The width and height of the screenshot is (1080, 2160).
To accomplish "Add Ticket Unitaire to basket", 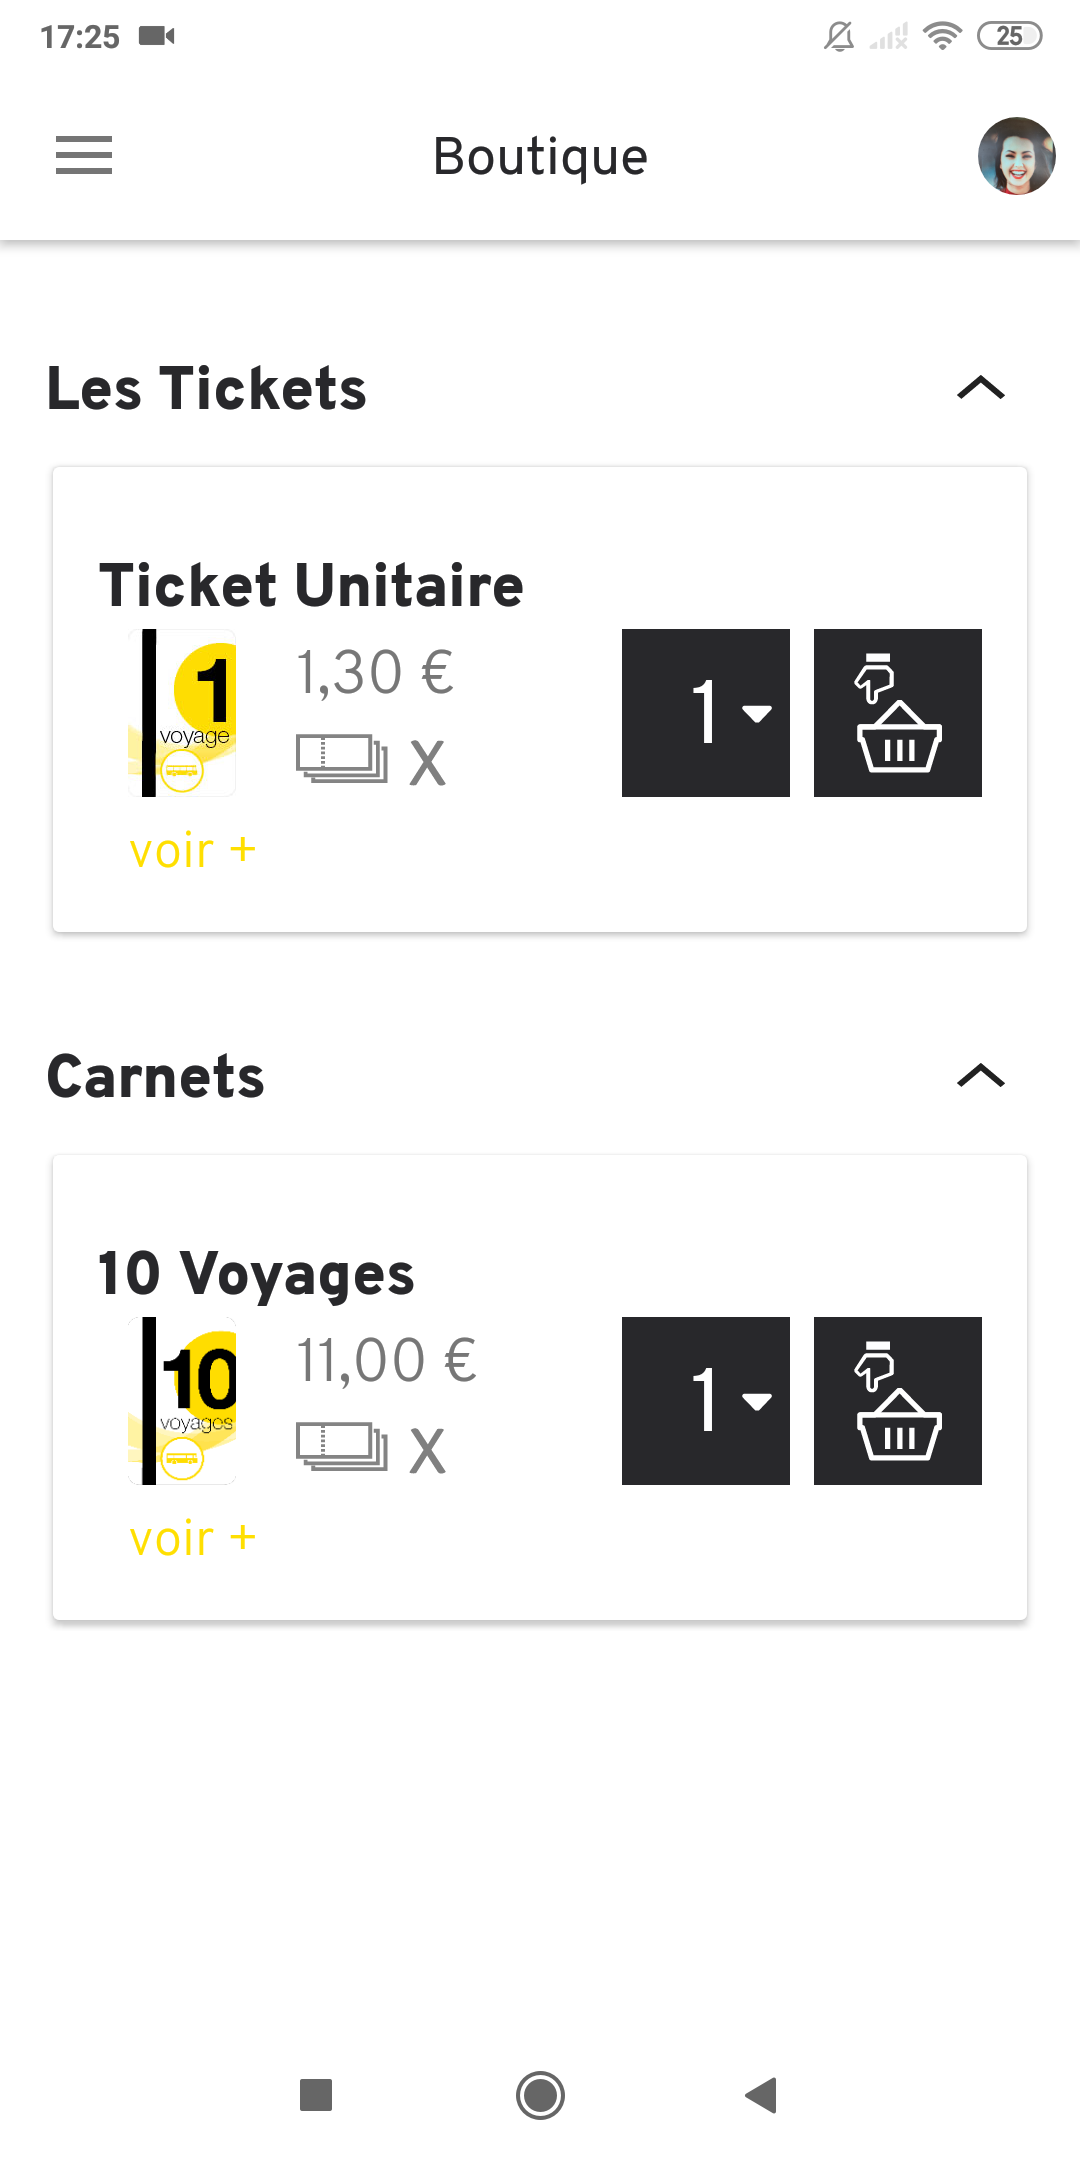I will click(x=897, y=713).
